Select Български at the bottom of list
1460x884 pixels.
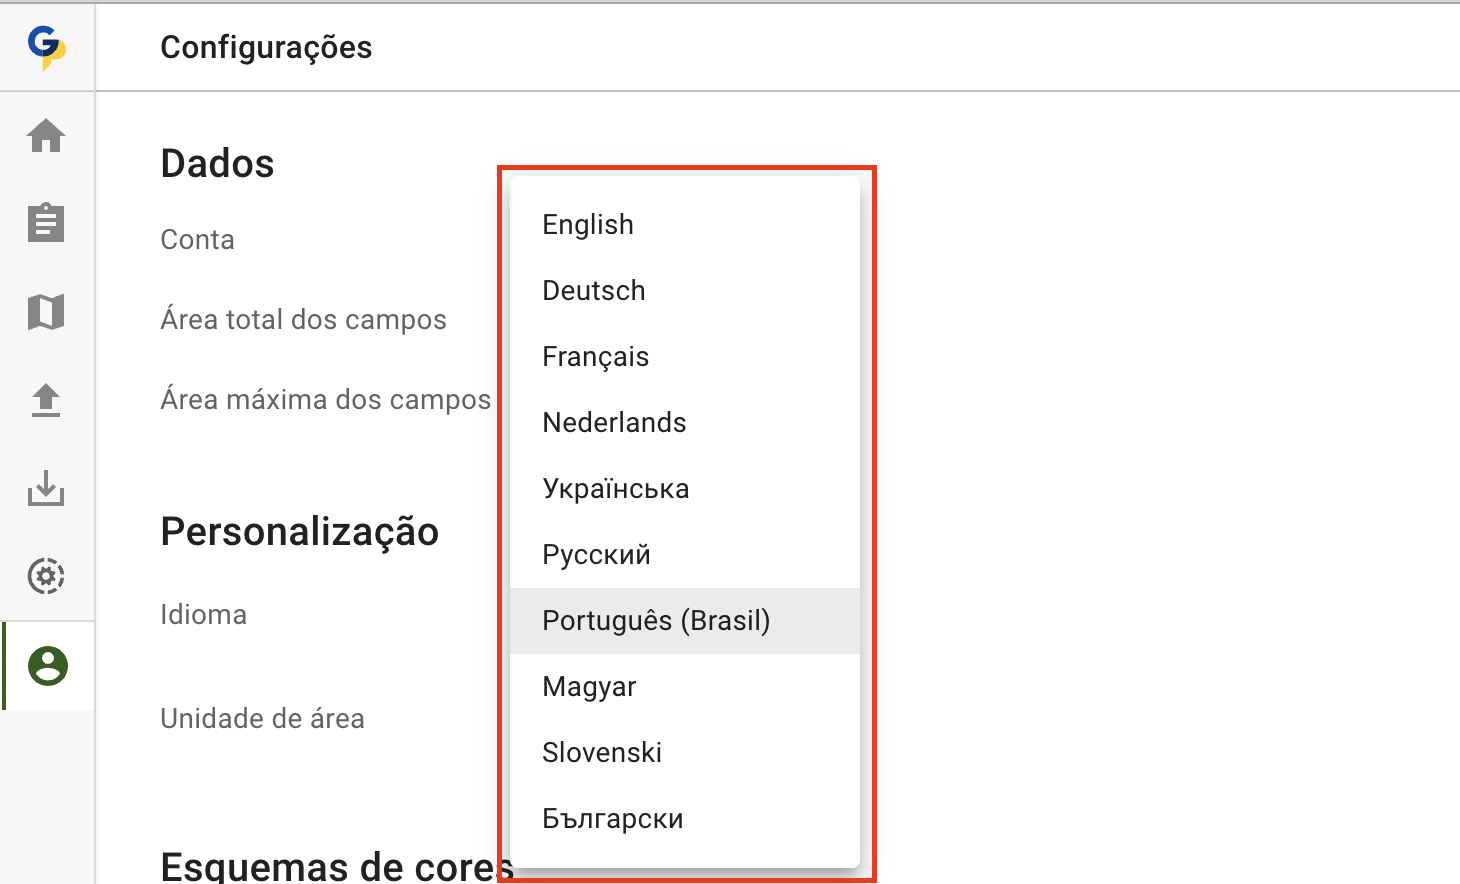click(x=613, y=819)
